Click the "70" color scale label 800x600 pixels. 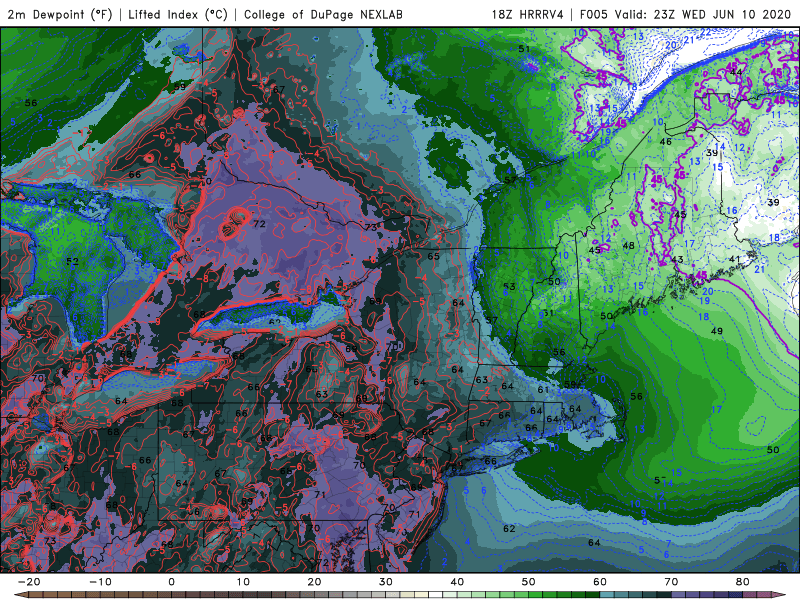pos(671,582)
